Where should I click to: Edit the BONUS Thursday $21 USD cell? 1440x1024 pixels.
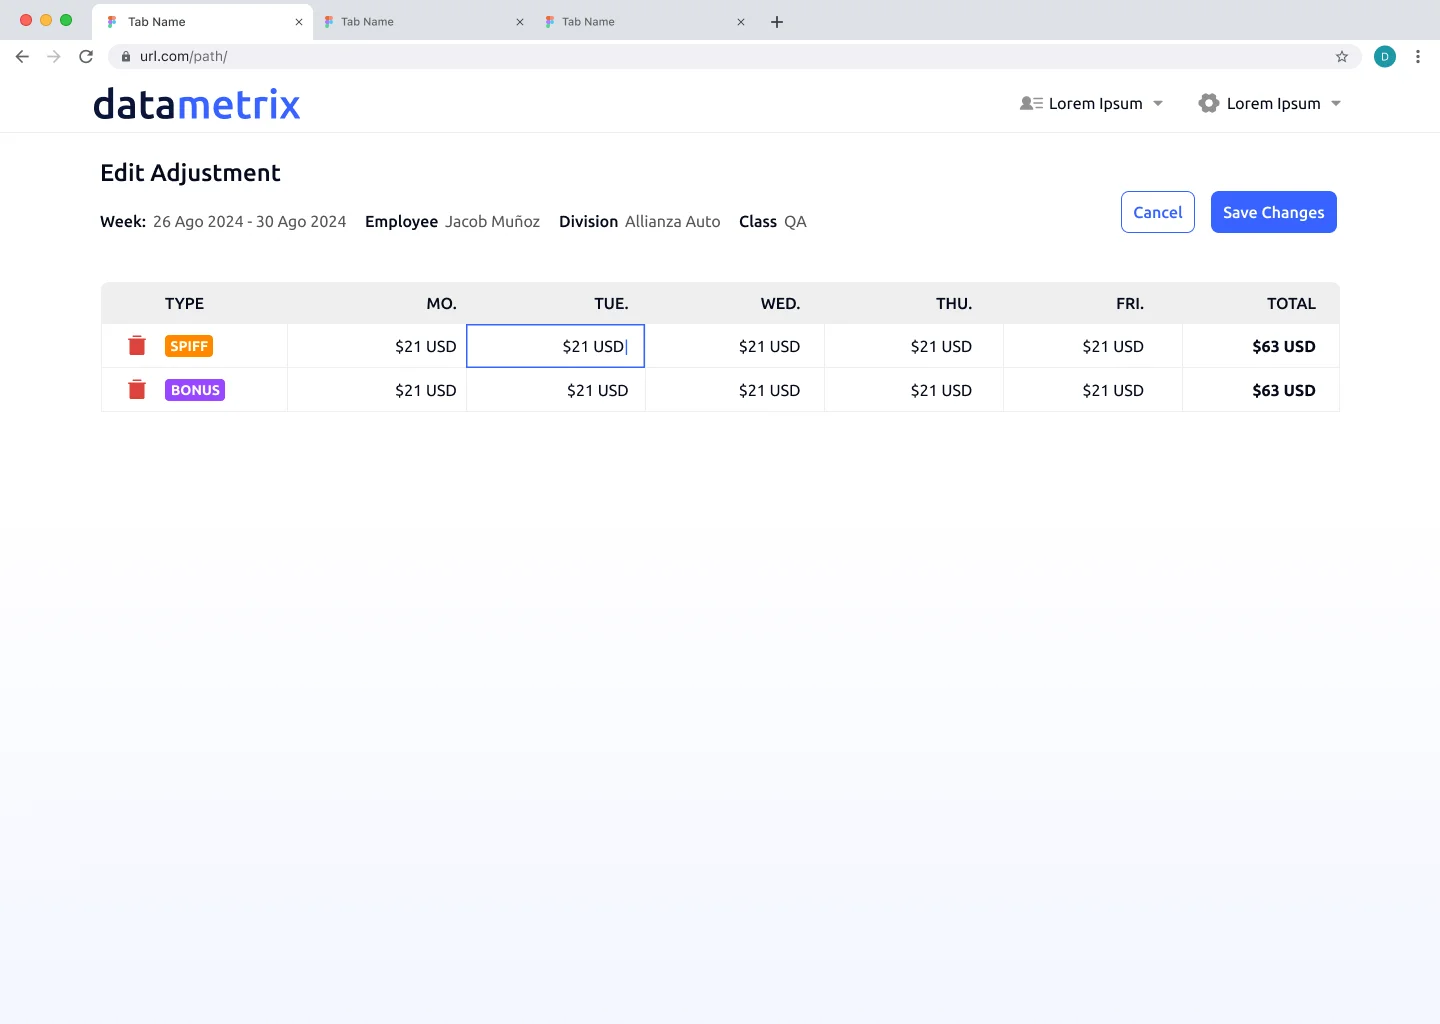(914, 390)
